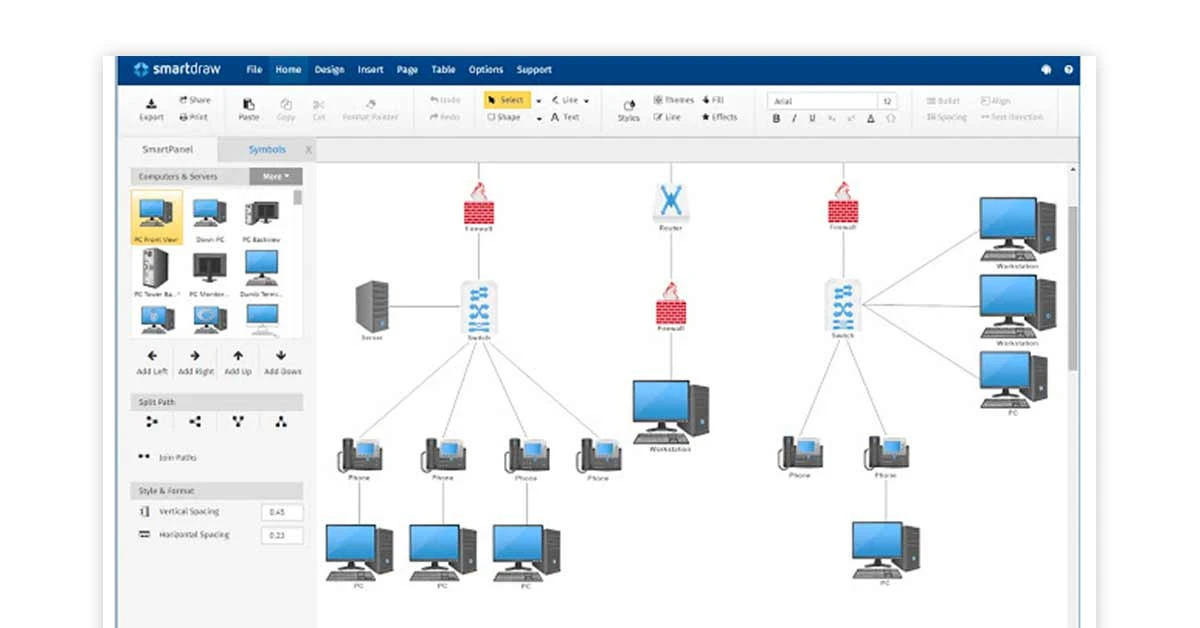Toggle italic text formatting
Viewport: 1200px width, 628px height.
(x=793, y=117)
